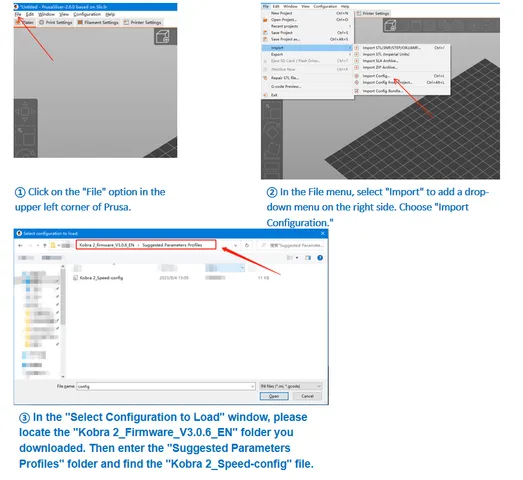Image resolution: width=523 pixels, height=480 pixels.
Task: Click the navigation pane vertical scrollbar
Action: pos(63,321)
